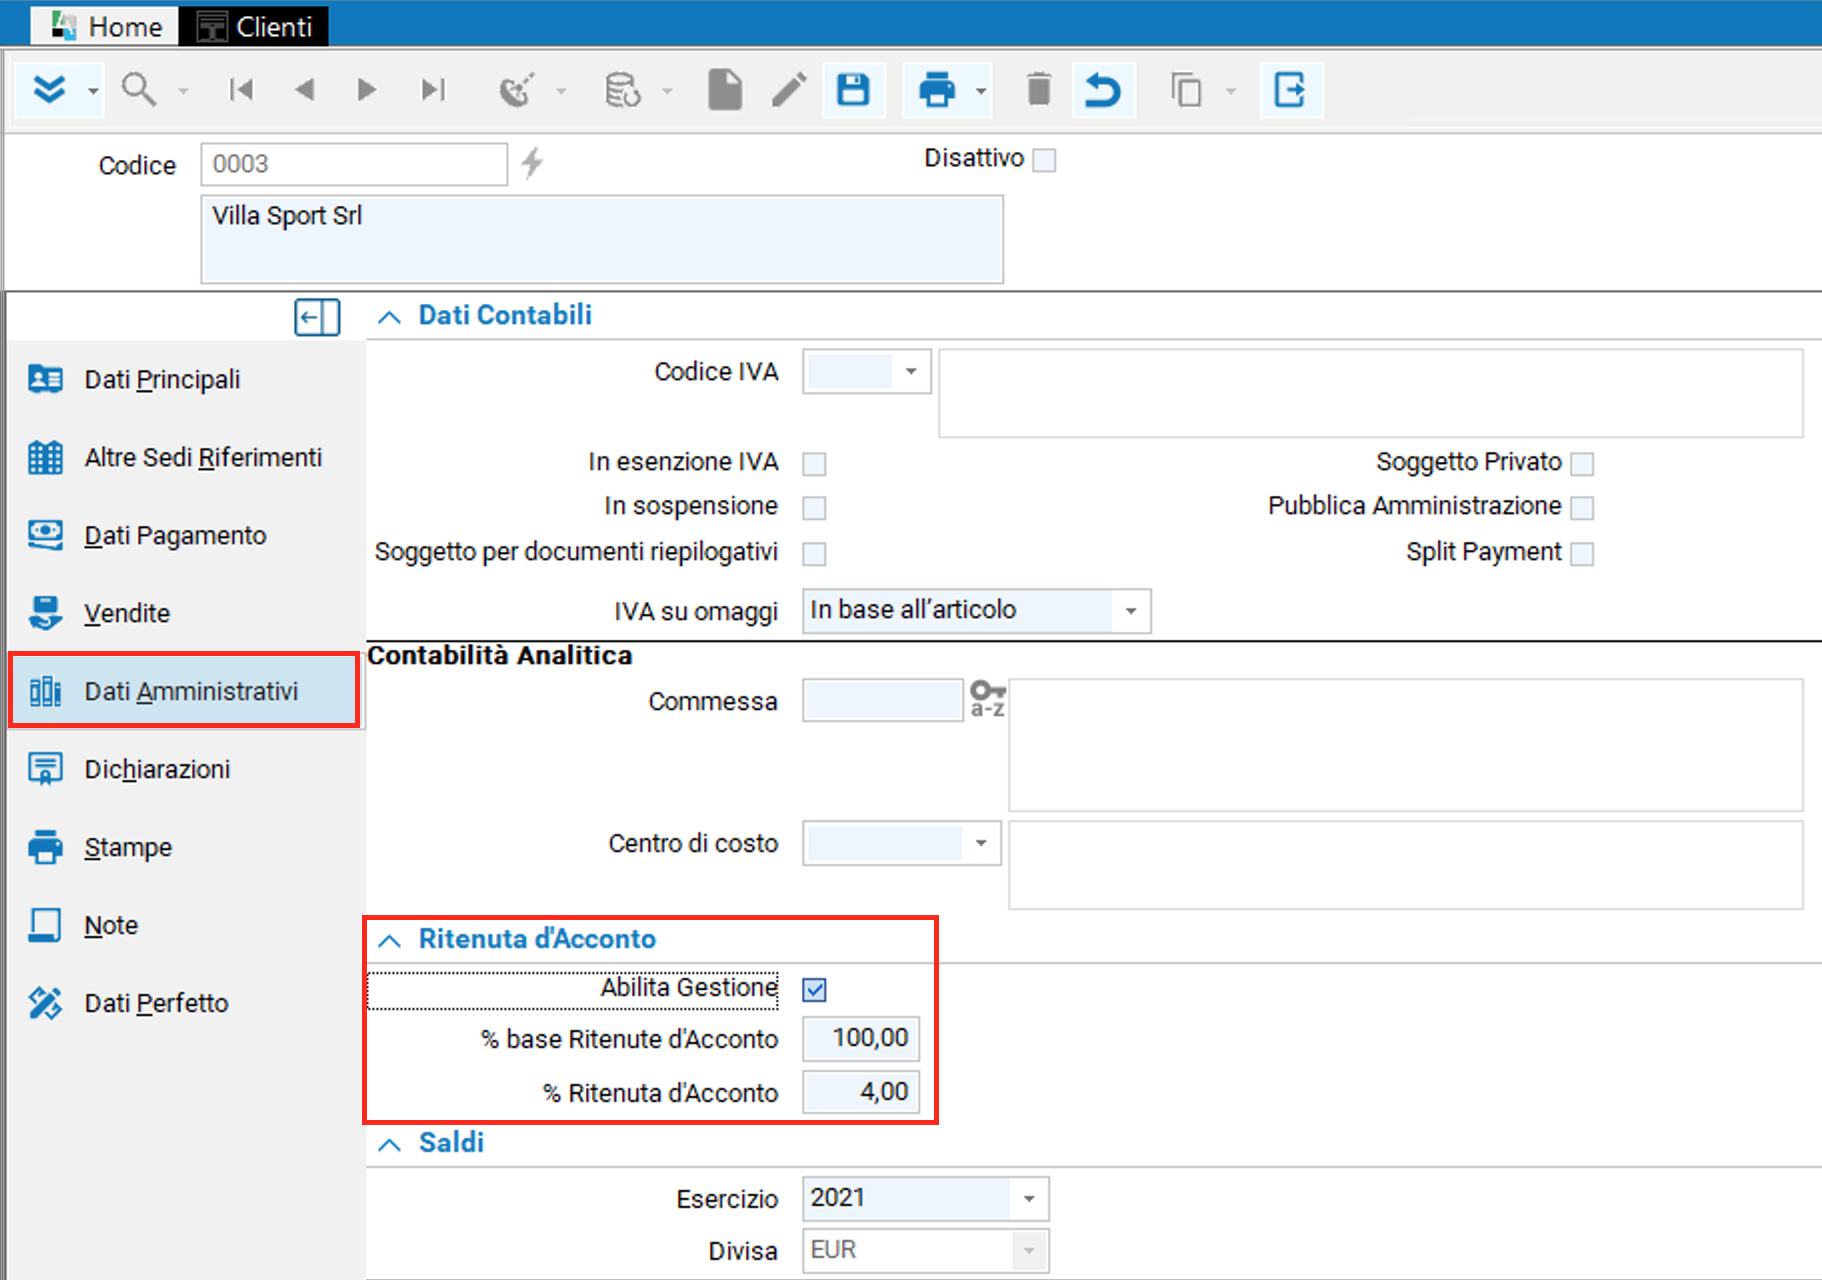Toggle Split Payment checkbox

click(x=1582, y=554)
